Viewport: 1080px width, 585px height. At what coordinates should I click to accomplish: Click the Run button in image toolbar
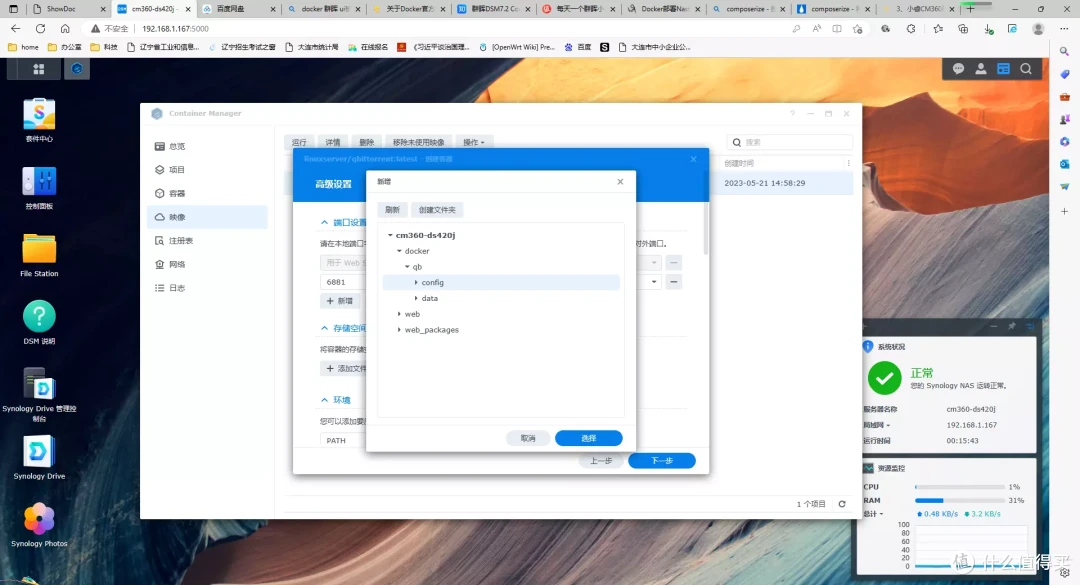[x=299, y=142]
